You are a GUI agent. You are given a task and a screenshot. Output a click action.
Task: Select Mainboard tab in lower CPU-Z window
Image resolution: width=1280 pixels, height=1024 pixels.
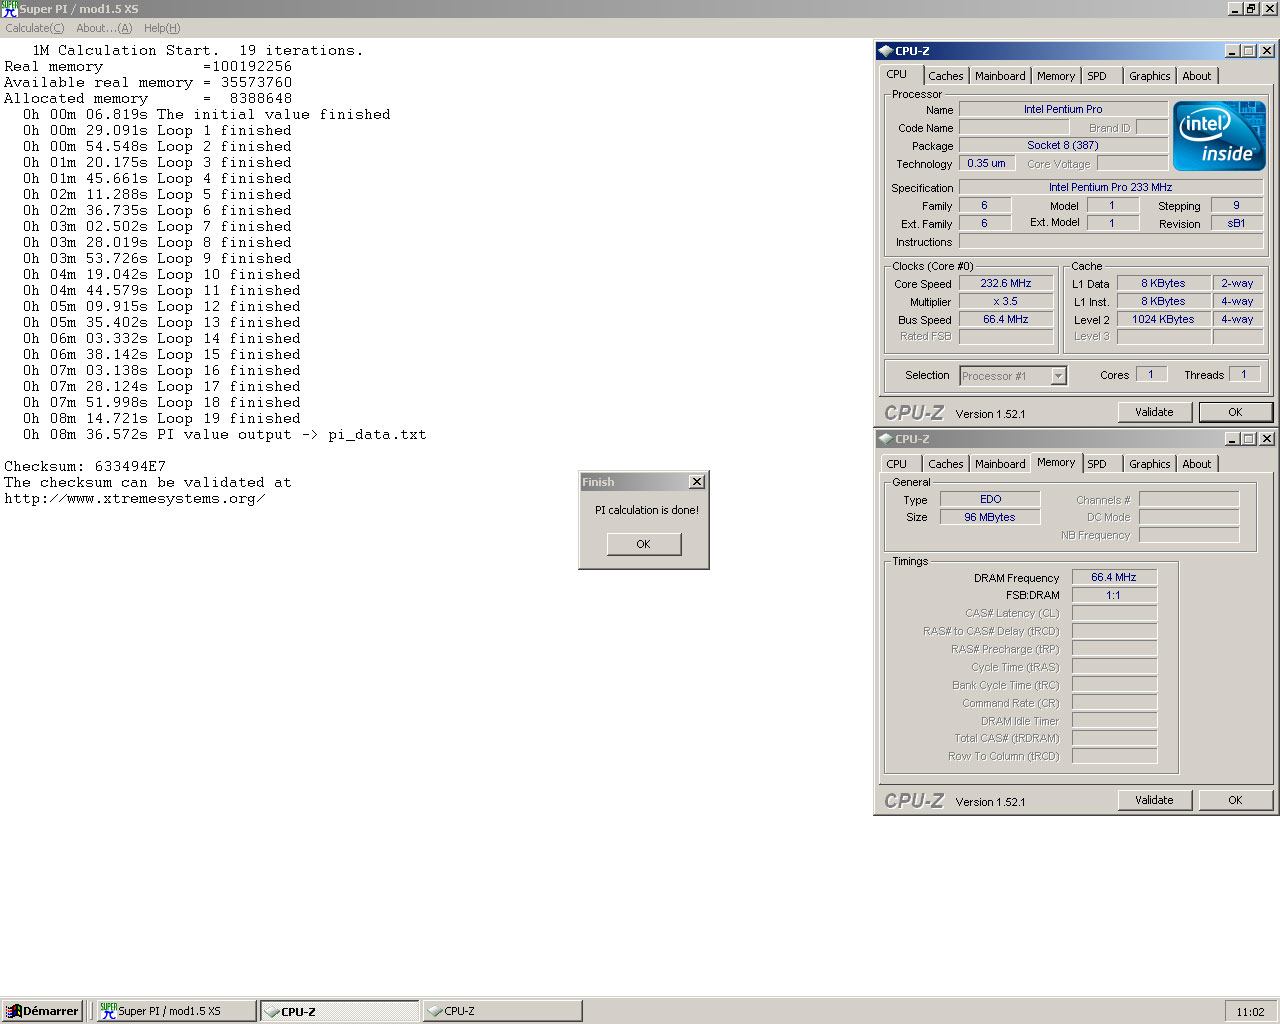[x=1000, y=464]
